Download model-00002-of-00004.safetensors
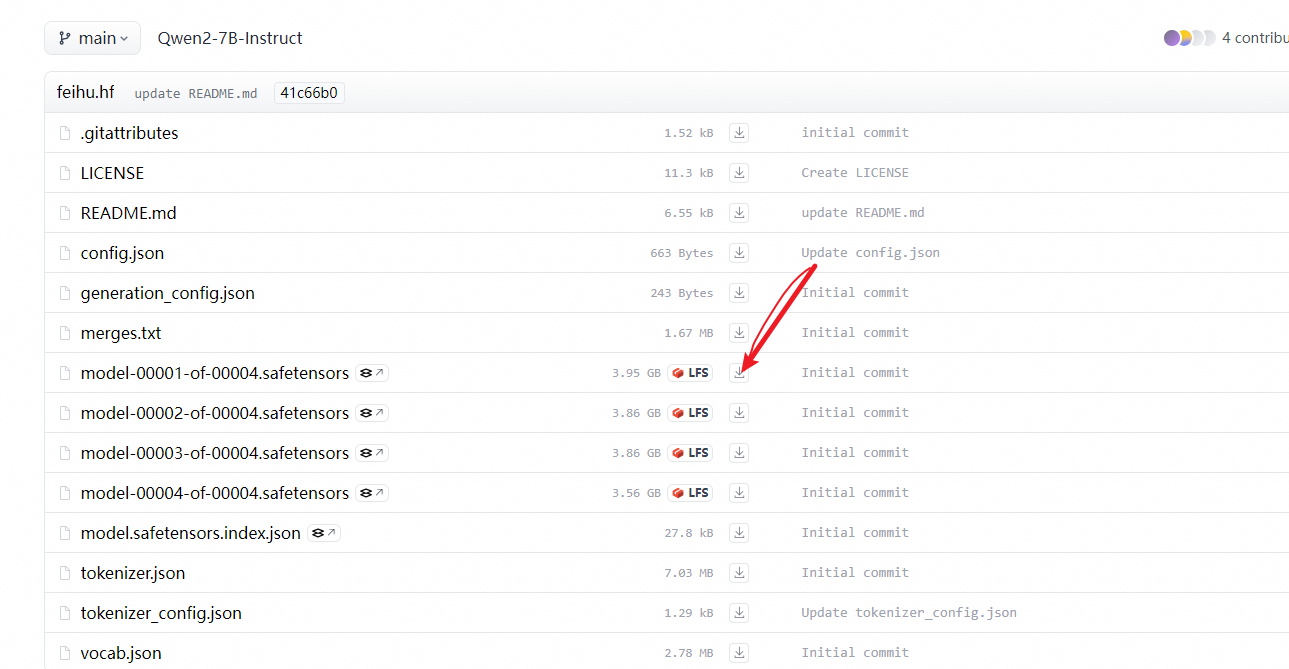This screenshot has height=669, width=1289. pos(739,412)
